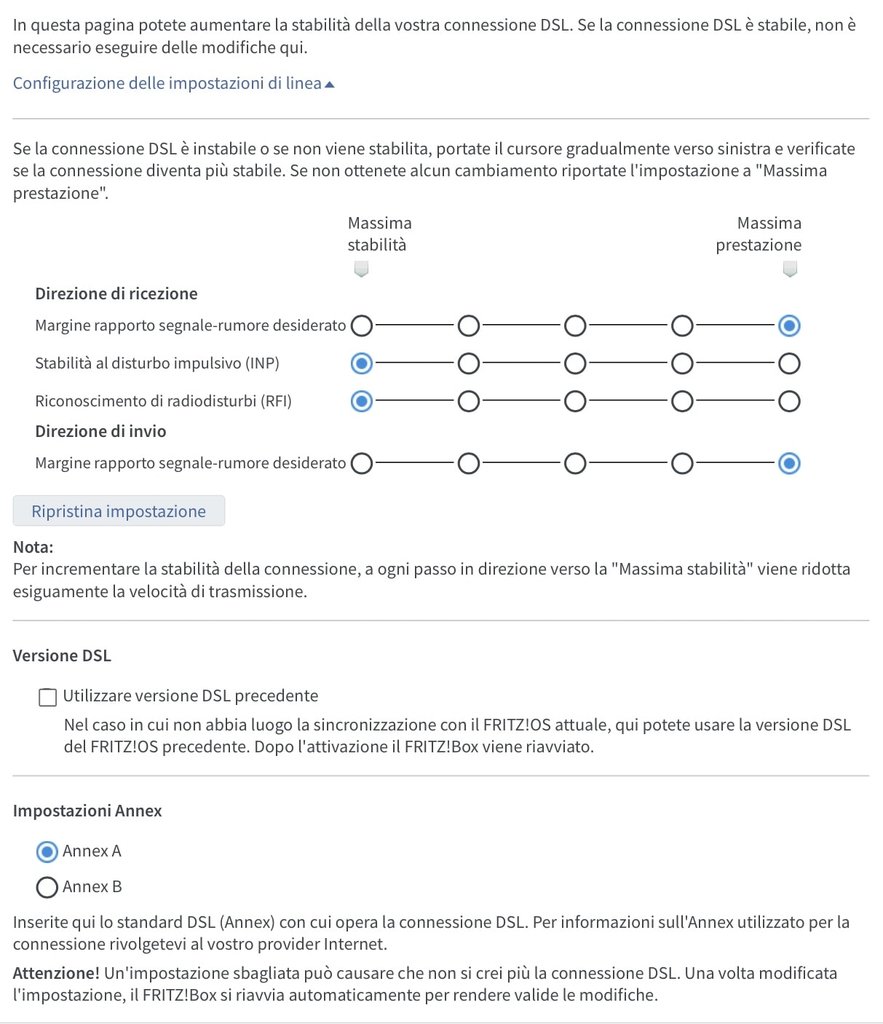This screenshot has width=883, height=1024.
Task: Select fourth step for reception signal-noise margin
Action: pyautogui.click(x=682, y=326)
